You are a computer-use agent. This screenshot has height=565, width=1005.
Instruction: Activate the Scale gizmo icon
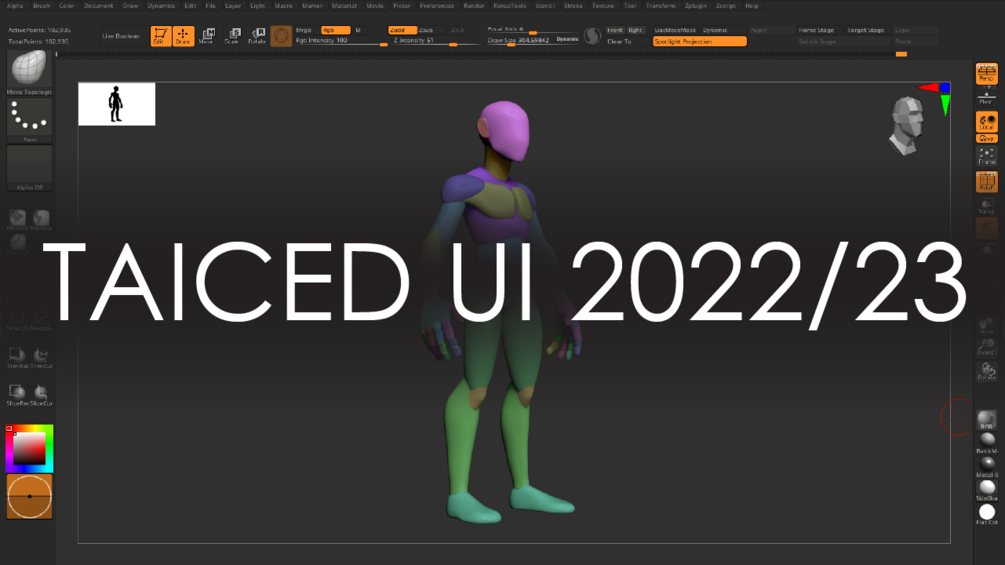pos(232,36)
